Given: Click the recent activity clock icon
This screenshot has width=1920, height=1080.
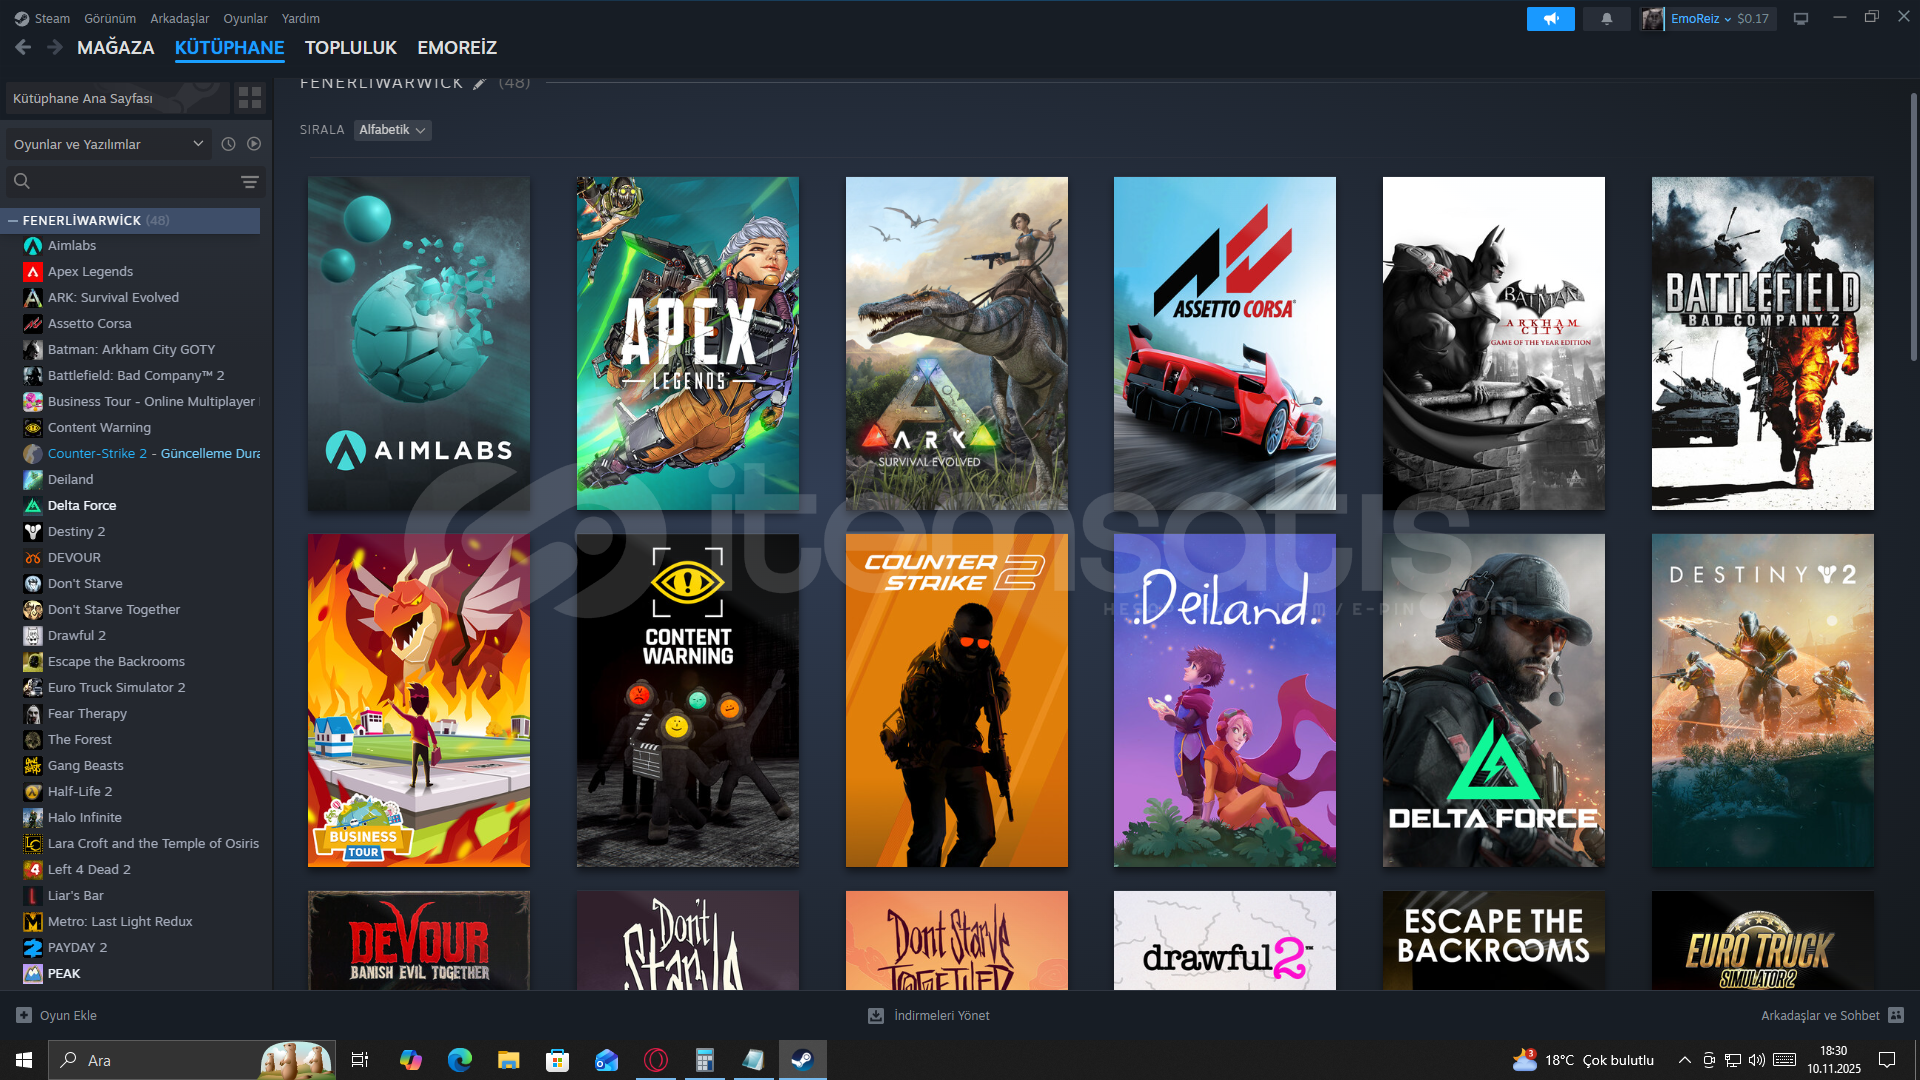Looking at the screenshot, I should (228, 144).
